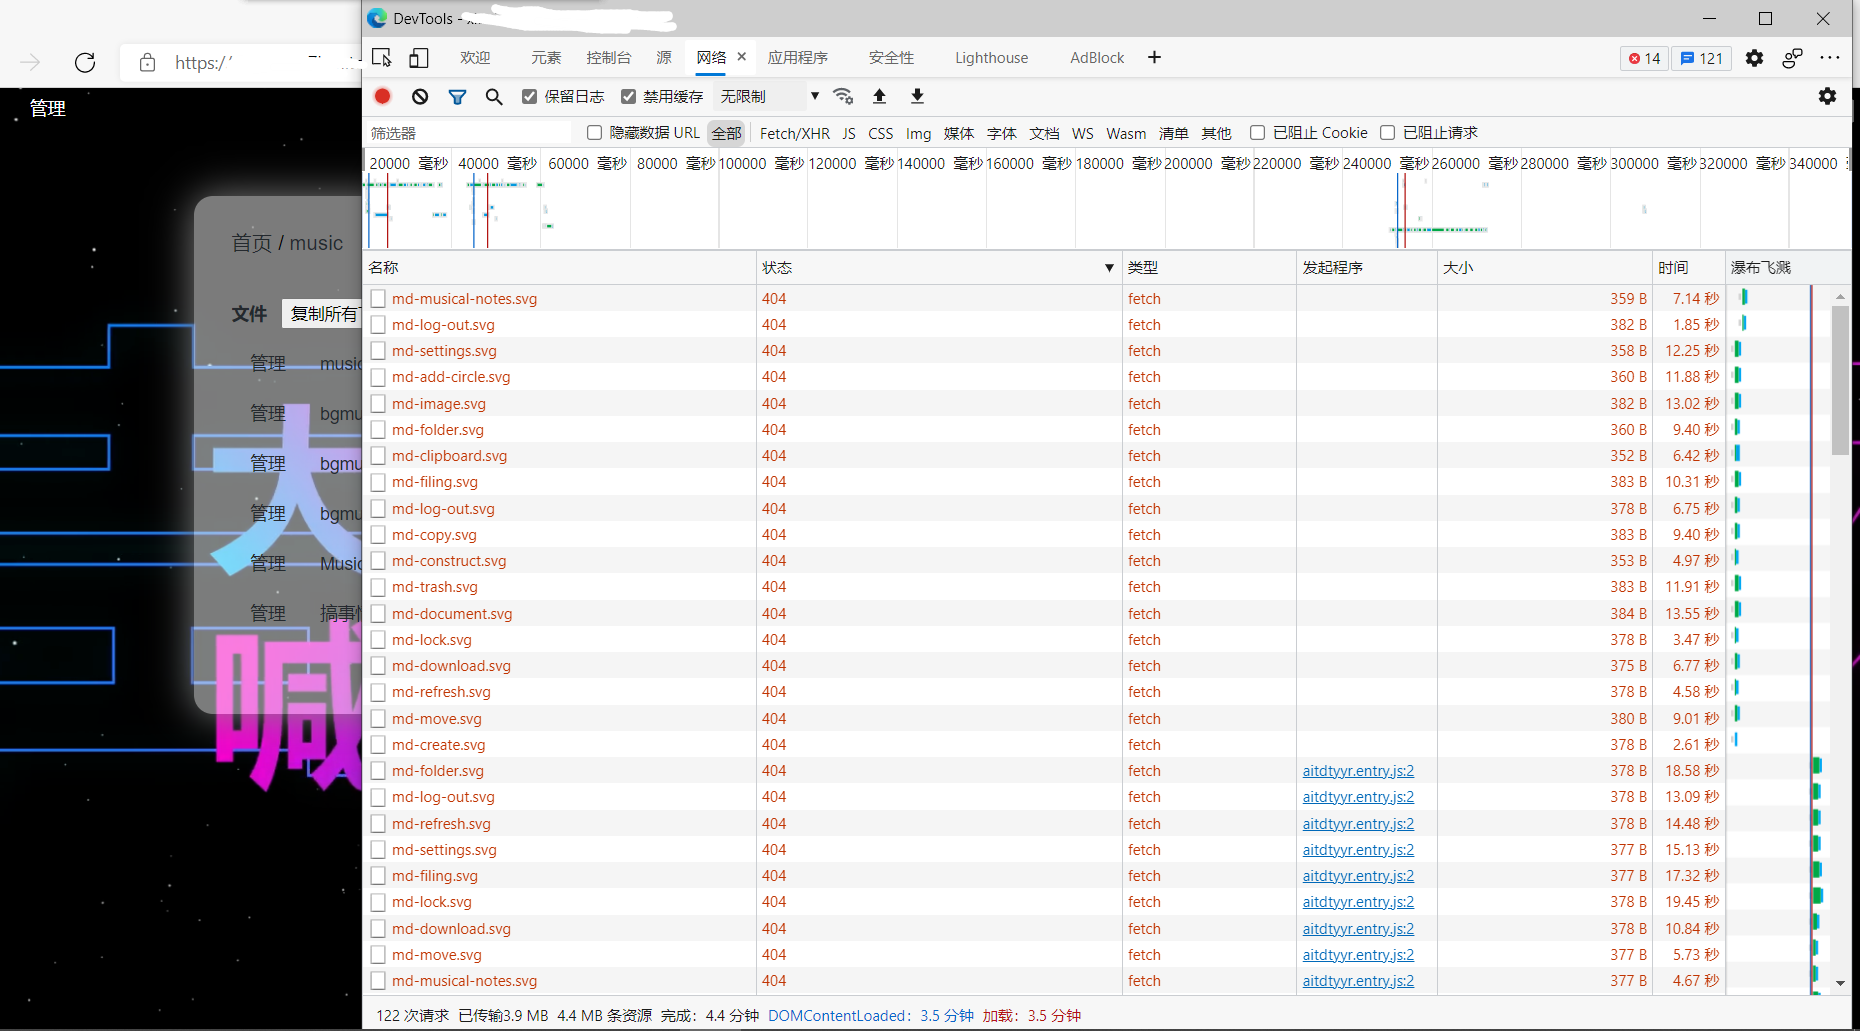
Task: Open the DevTools more options menu
Action: pos(1830,58)
